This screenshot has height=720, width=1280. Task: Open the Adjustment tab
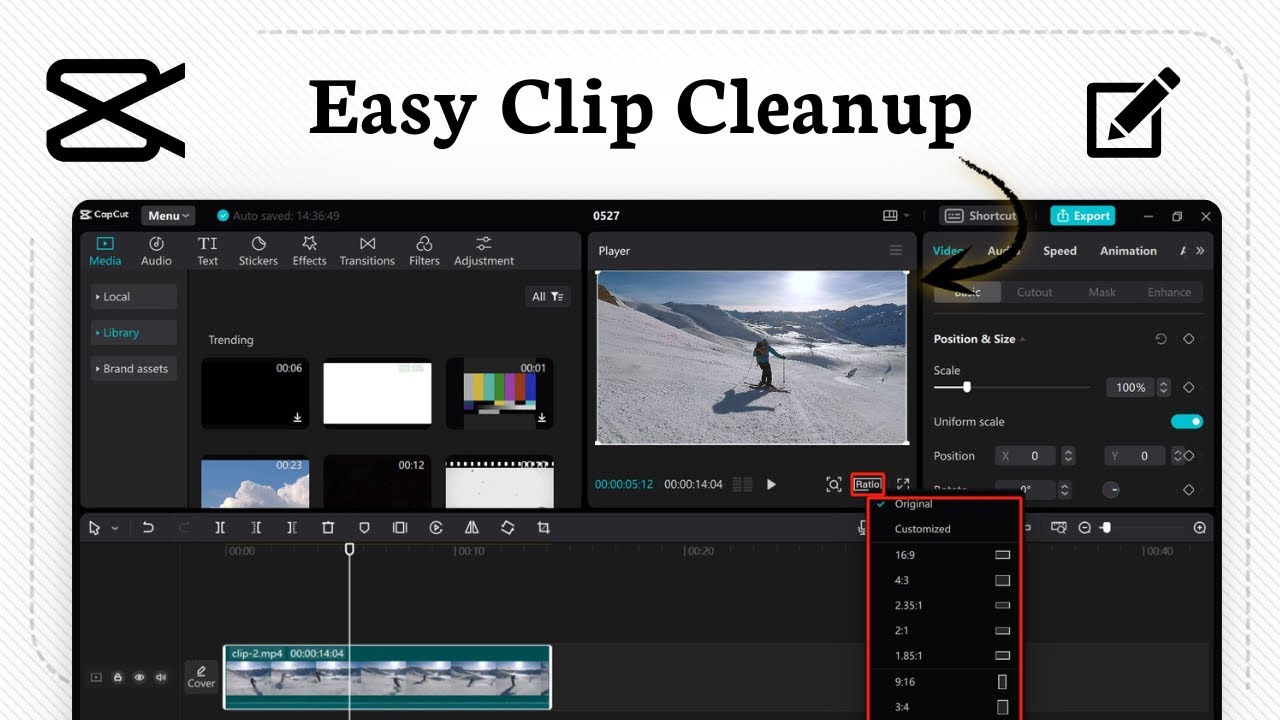click(x=484, y=251)
